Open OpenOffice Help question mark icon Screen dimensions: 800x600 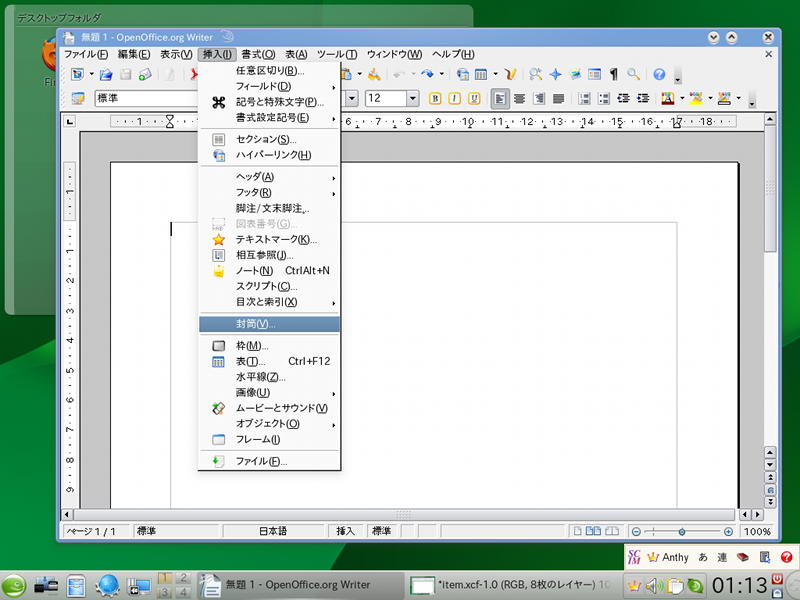[x=659, y=74]
